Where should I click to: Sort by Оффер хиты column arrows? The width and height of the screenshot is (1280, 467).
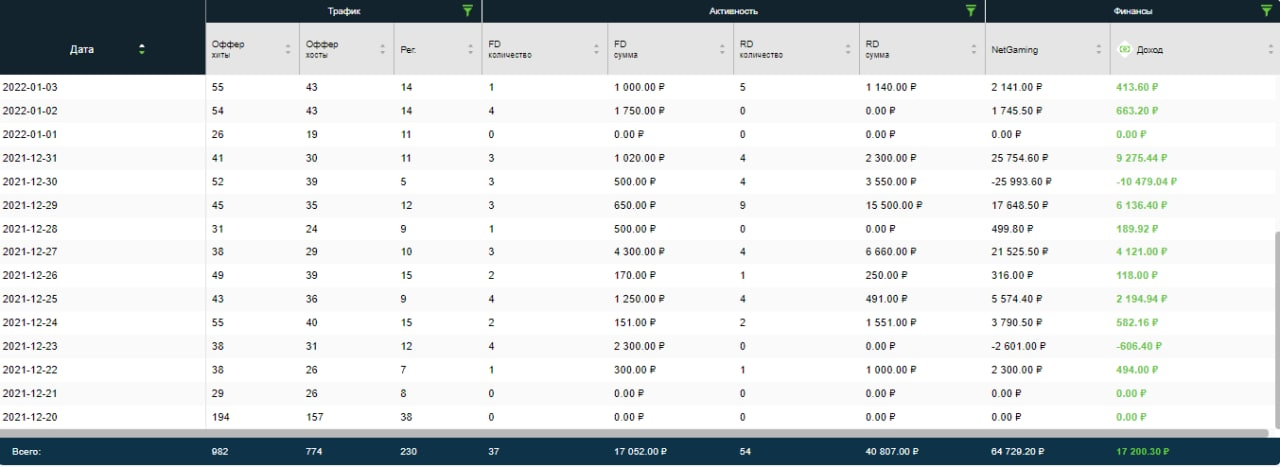tap(290, 49)
